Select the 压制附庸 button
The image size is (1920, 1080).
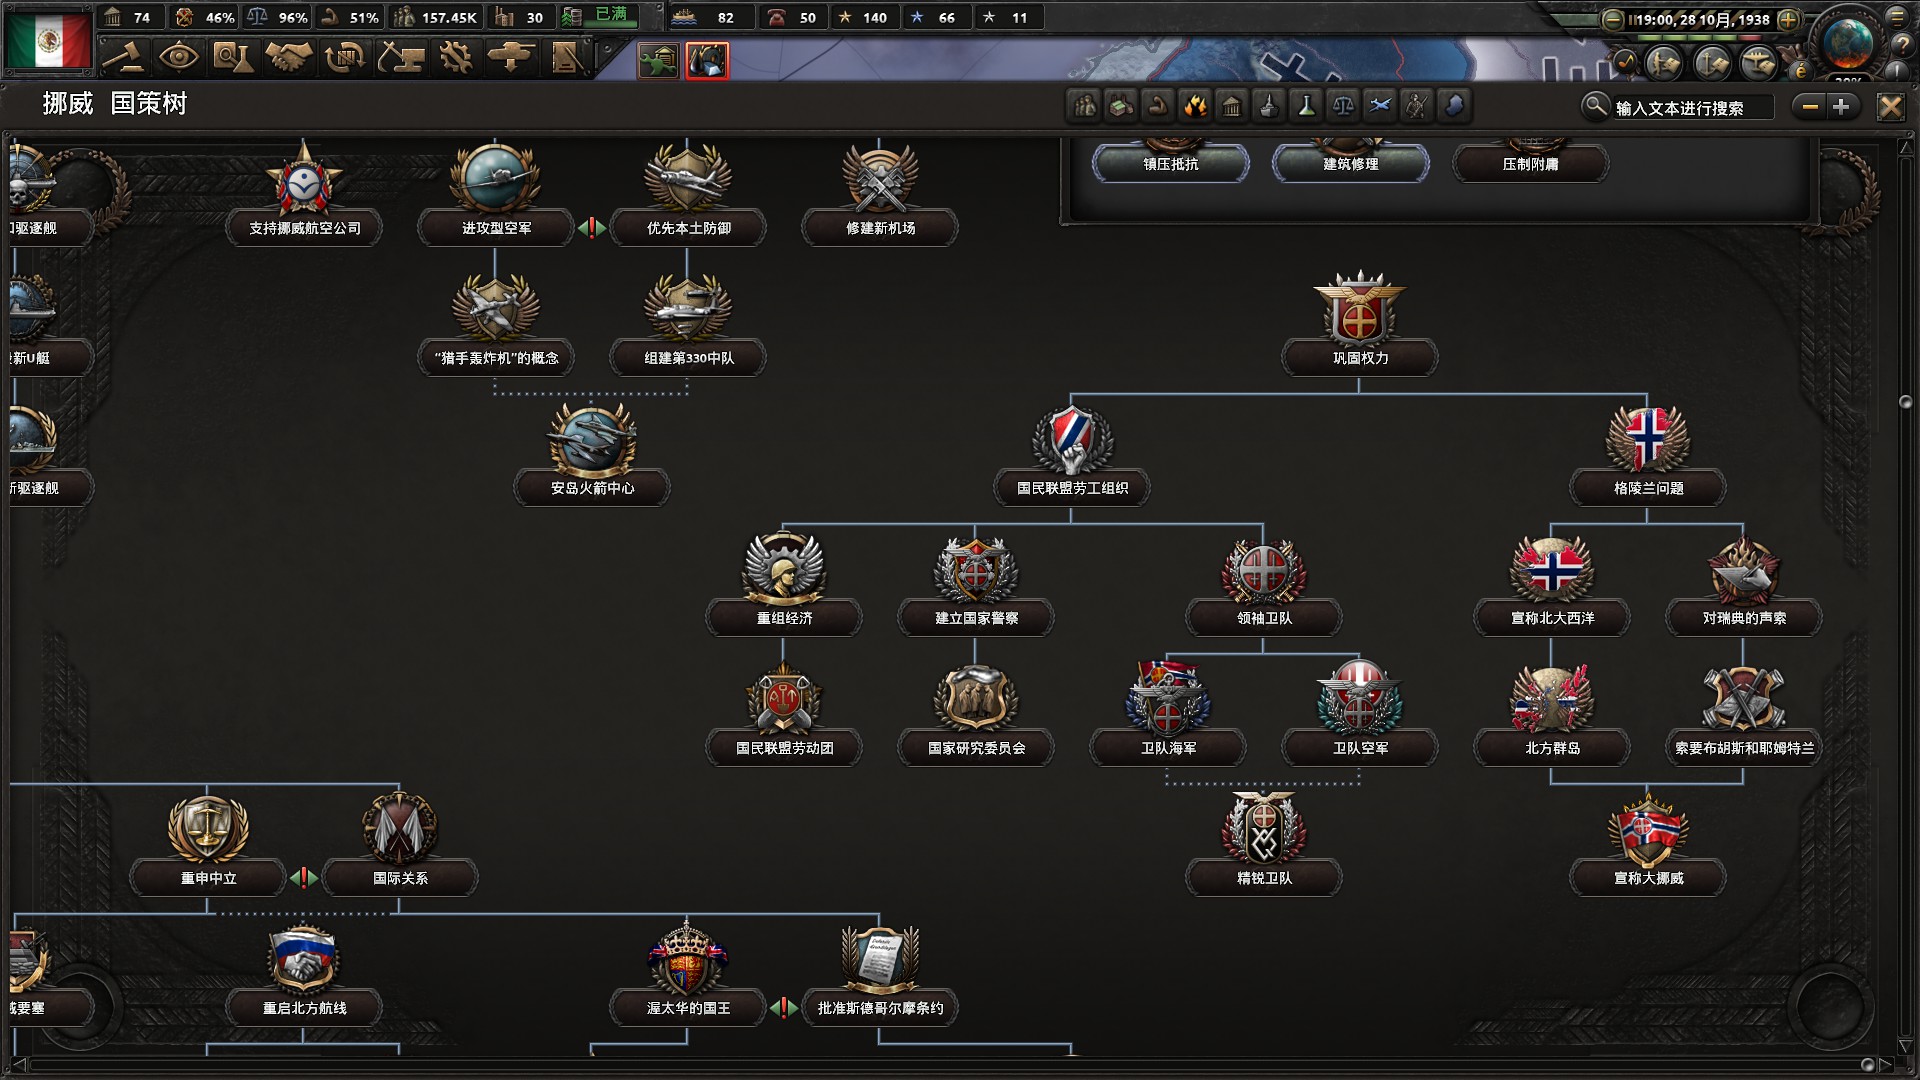point(1531,164)
